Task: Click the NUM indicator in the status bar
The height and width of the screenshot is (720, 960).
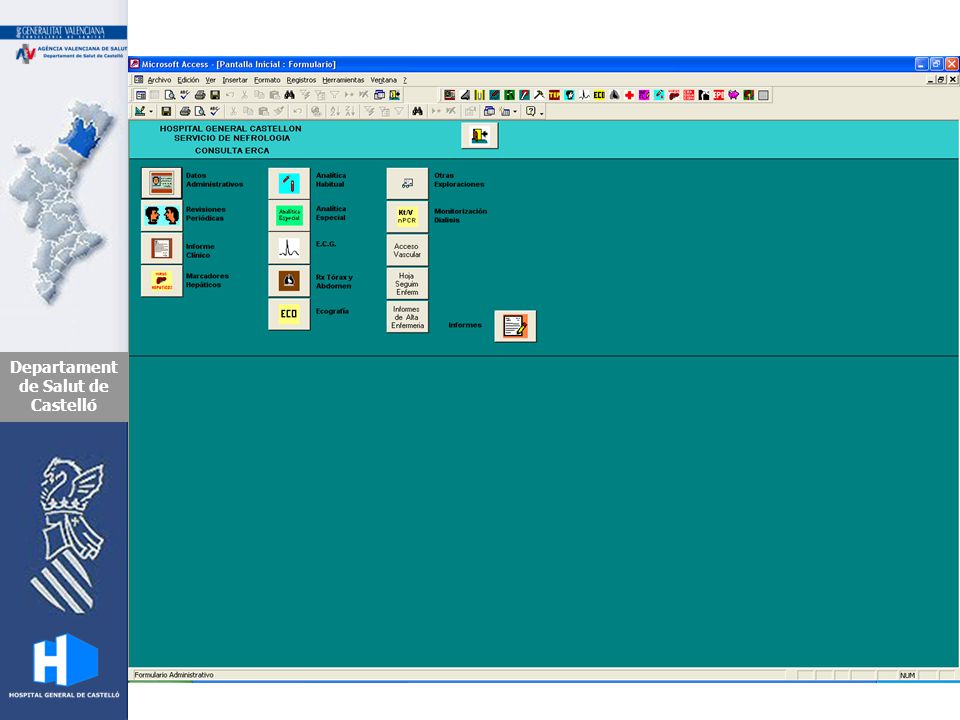Action: (907, 675)
